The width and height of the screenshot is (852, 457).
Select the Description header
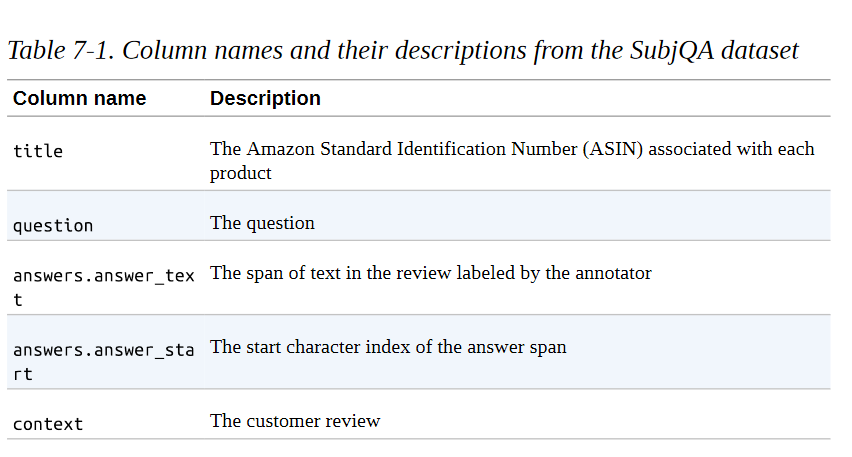(x=265, y=98)
